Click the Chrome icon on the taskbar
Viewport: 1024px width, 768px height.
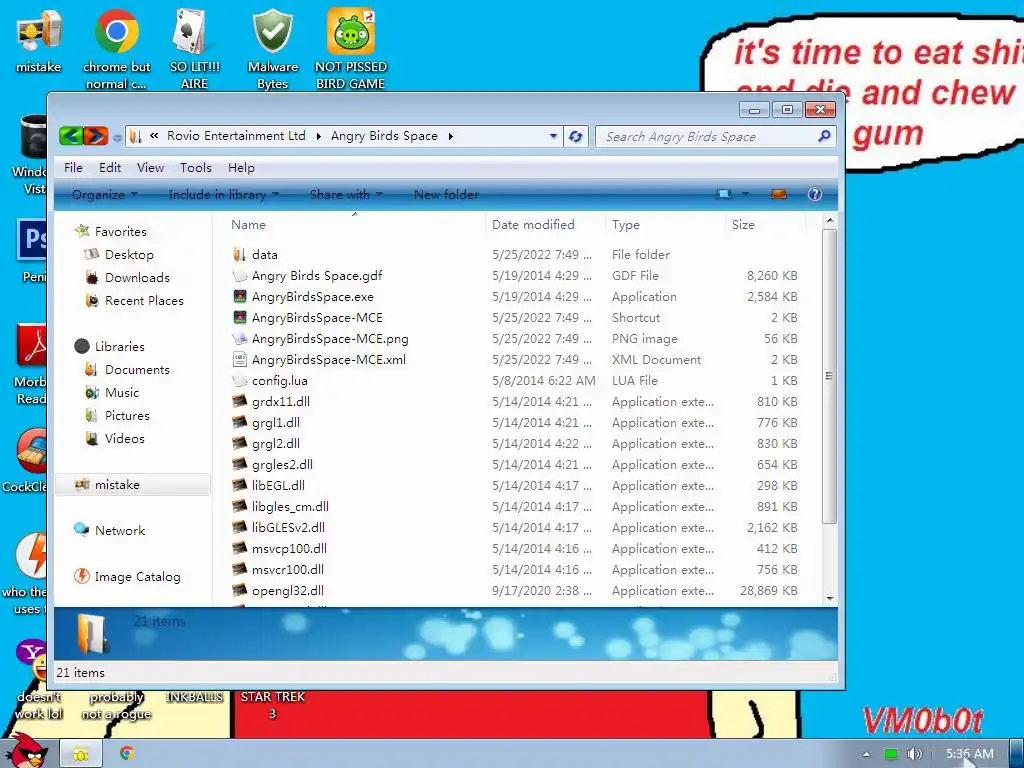coord(127,753)
